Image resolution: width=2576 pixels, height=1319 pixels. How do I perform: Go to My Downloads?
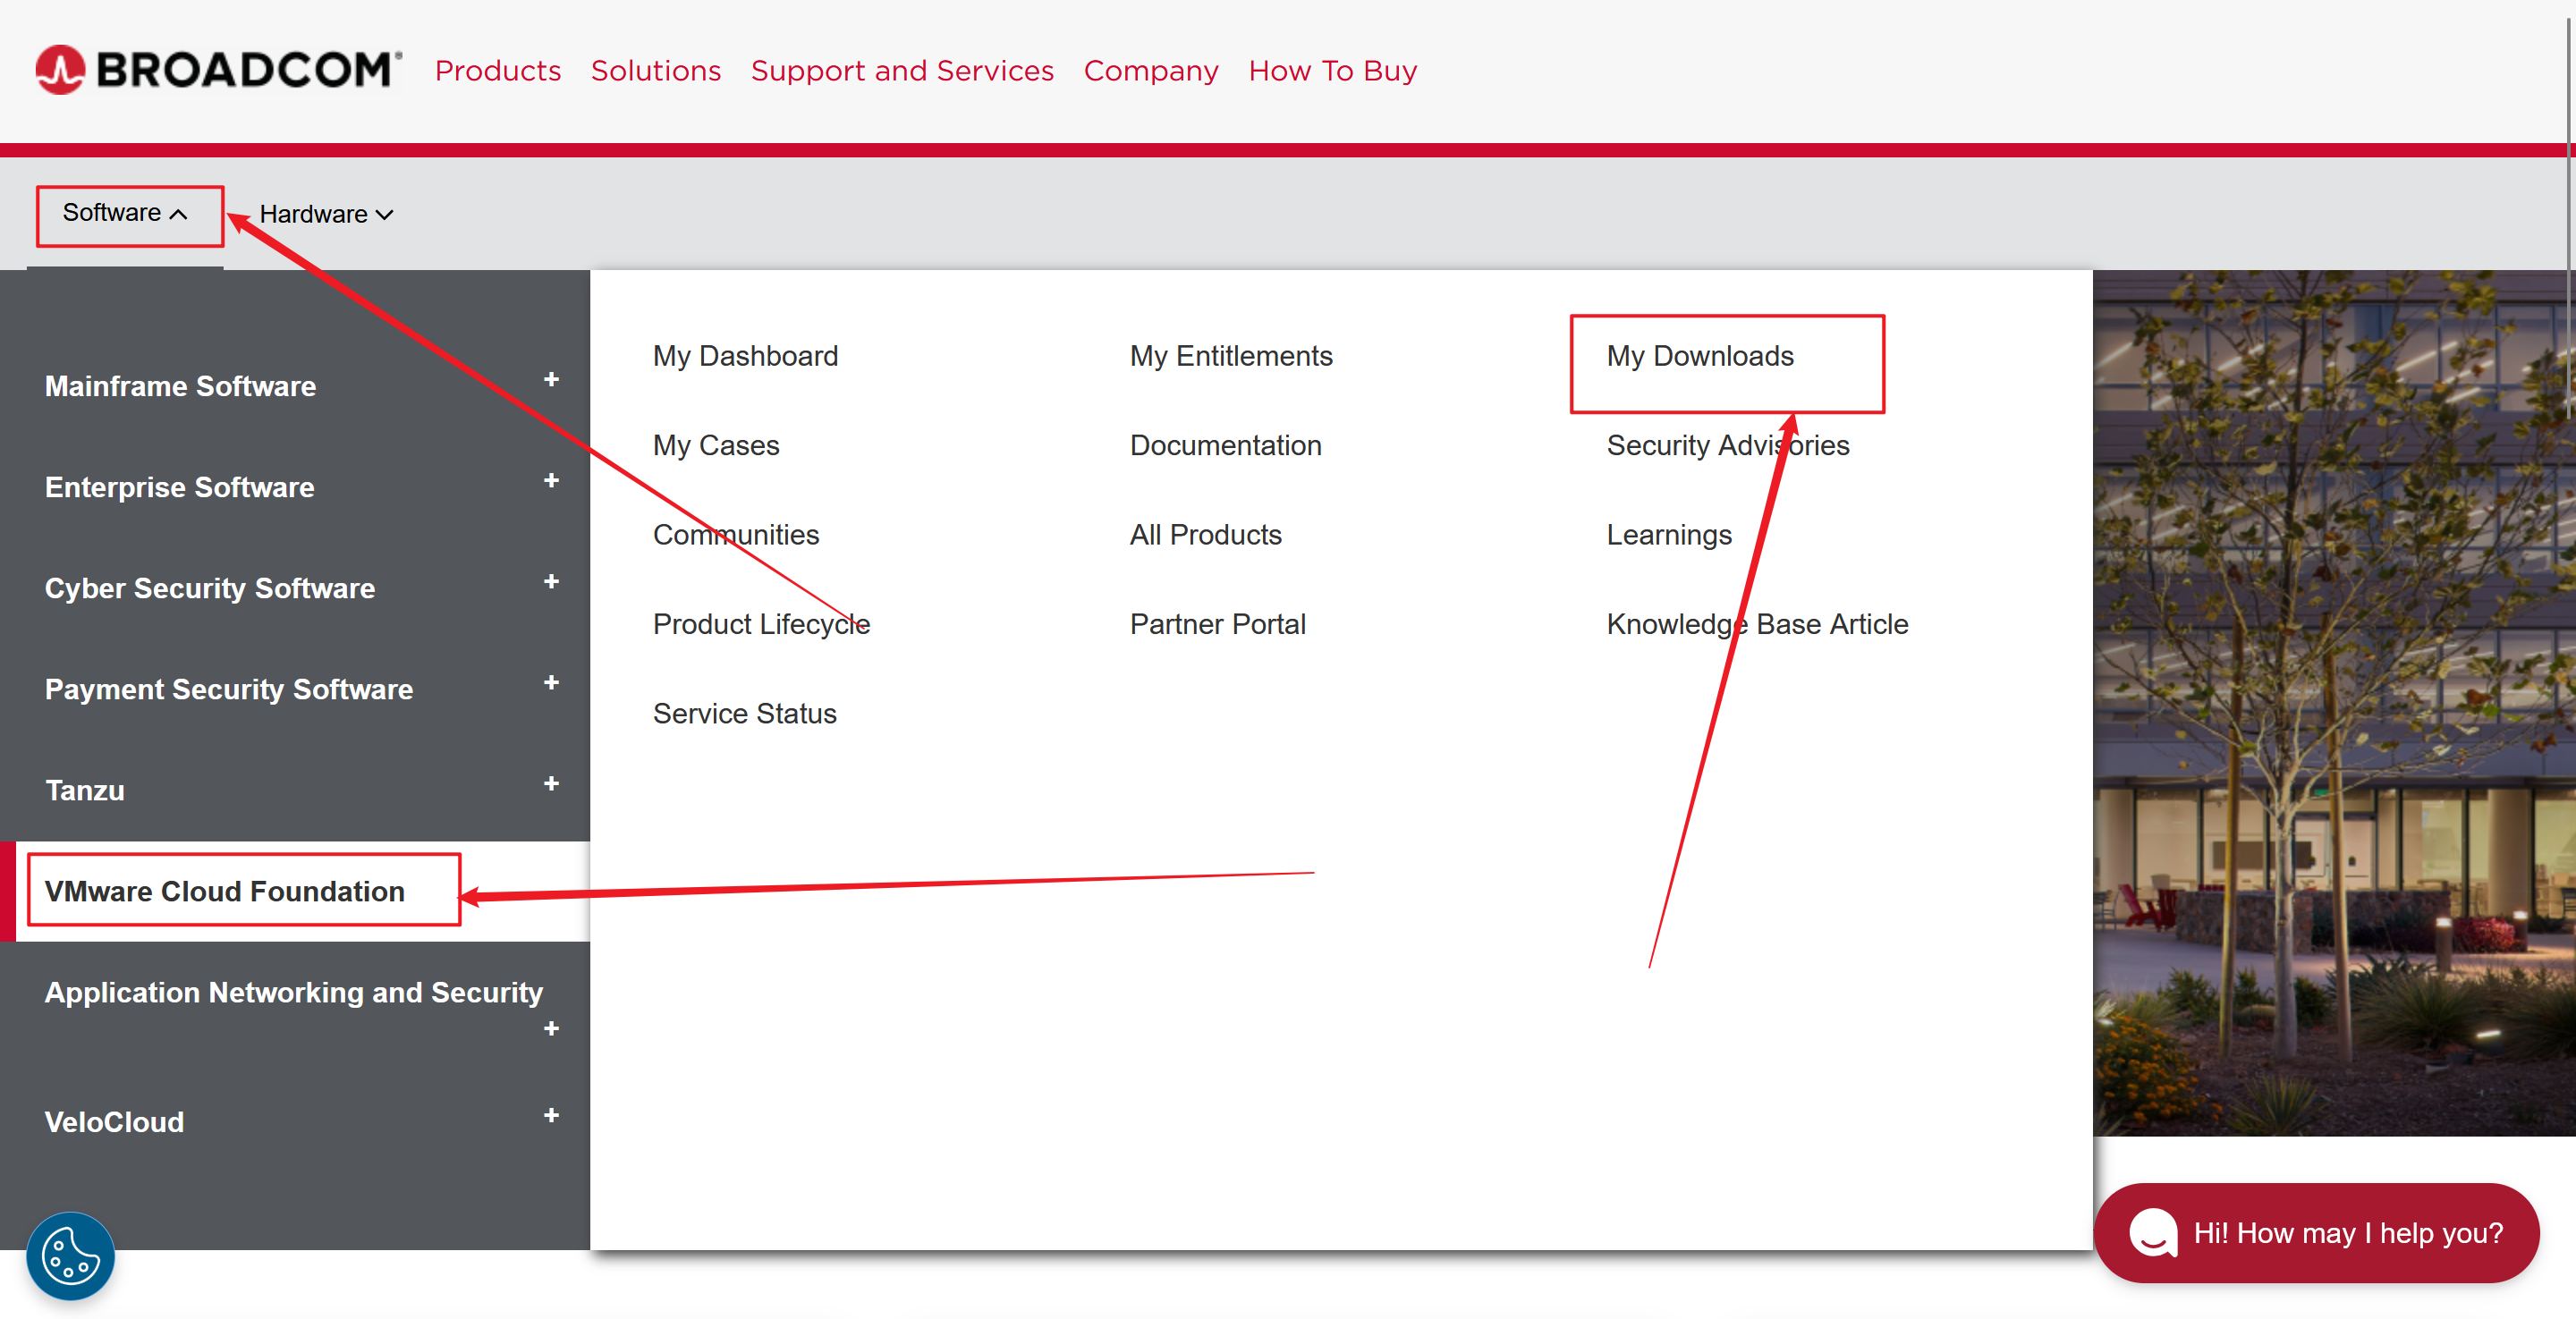click(x=1699, y=356)
